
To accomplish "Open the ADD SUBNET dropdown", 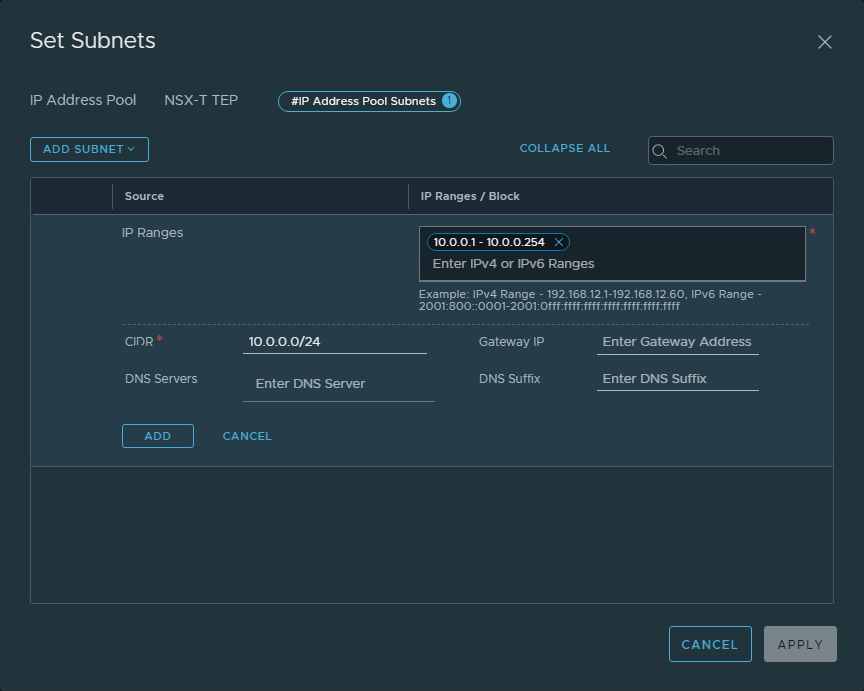I will click(x=89, y=149).
